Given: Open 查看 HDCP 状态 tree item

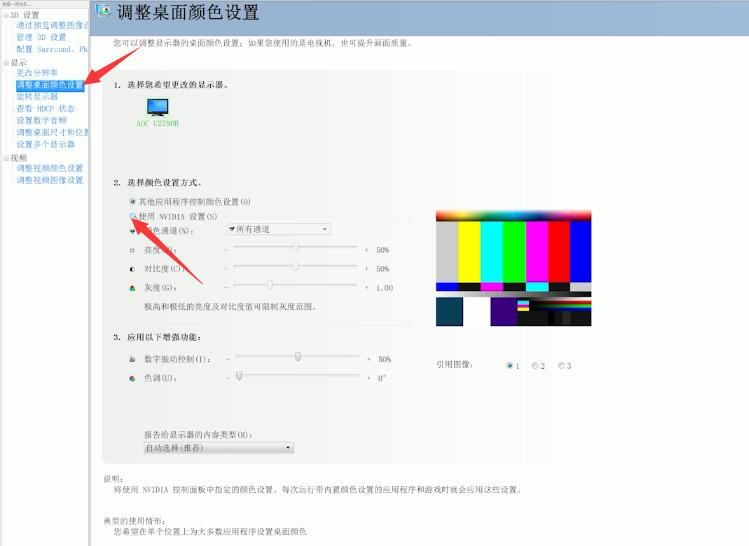Looking at the screenshot, I should [45, 108].
